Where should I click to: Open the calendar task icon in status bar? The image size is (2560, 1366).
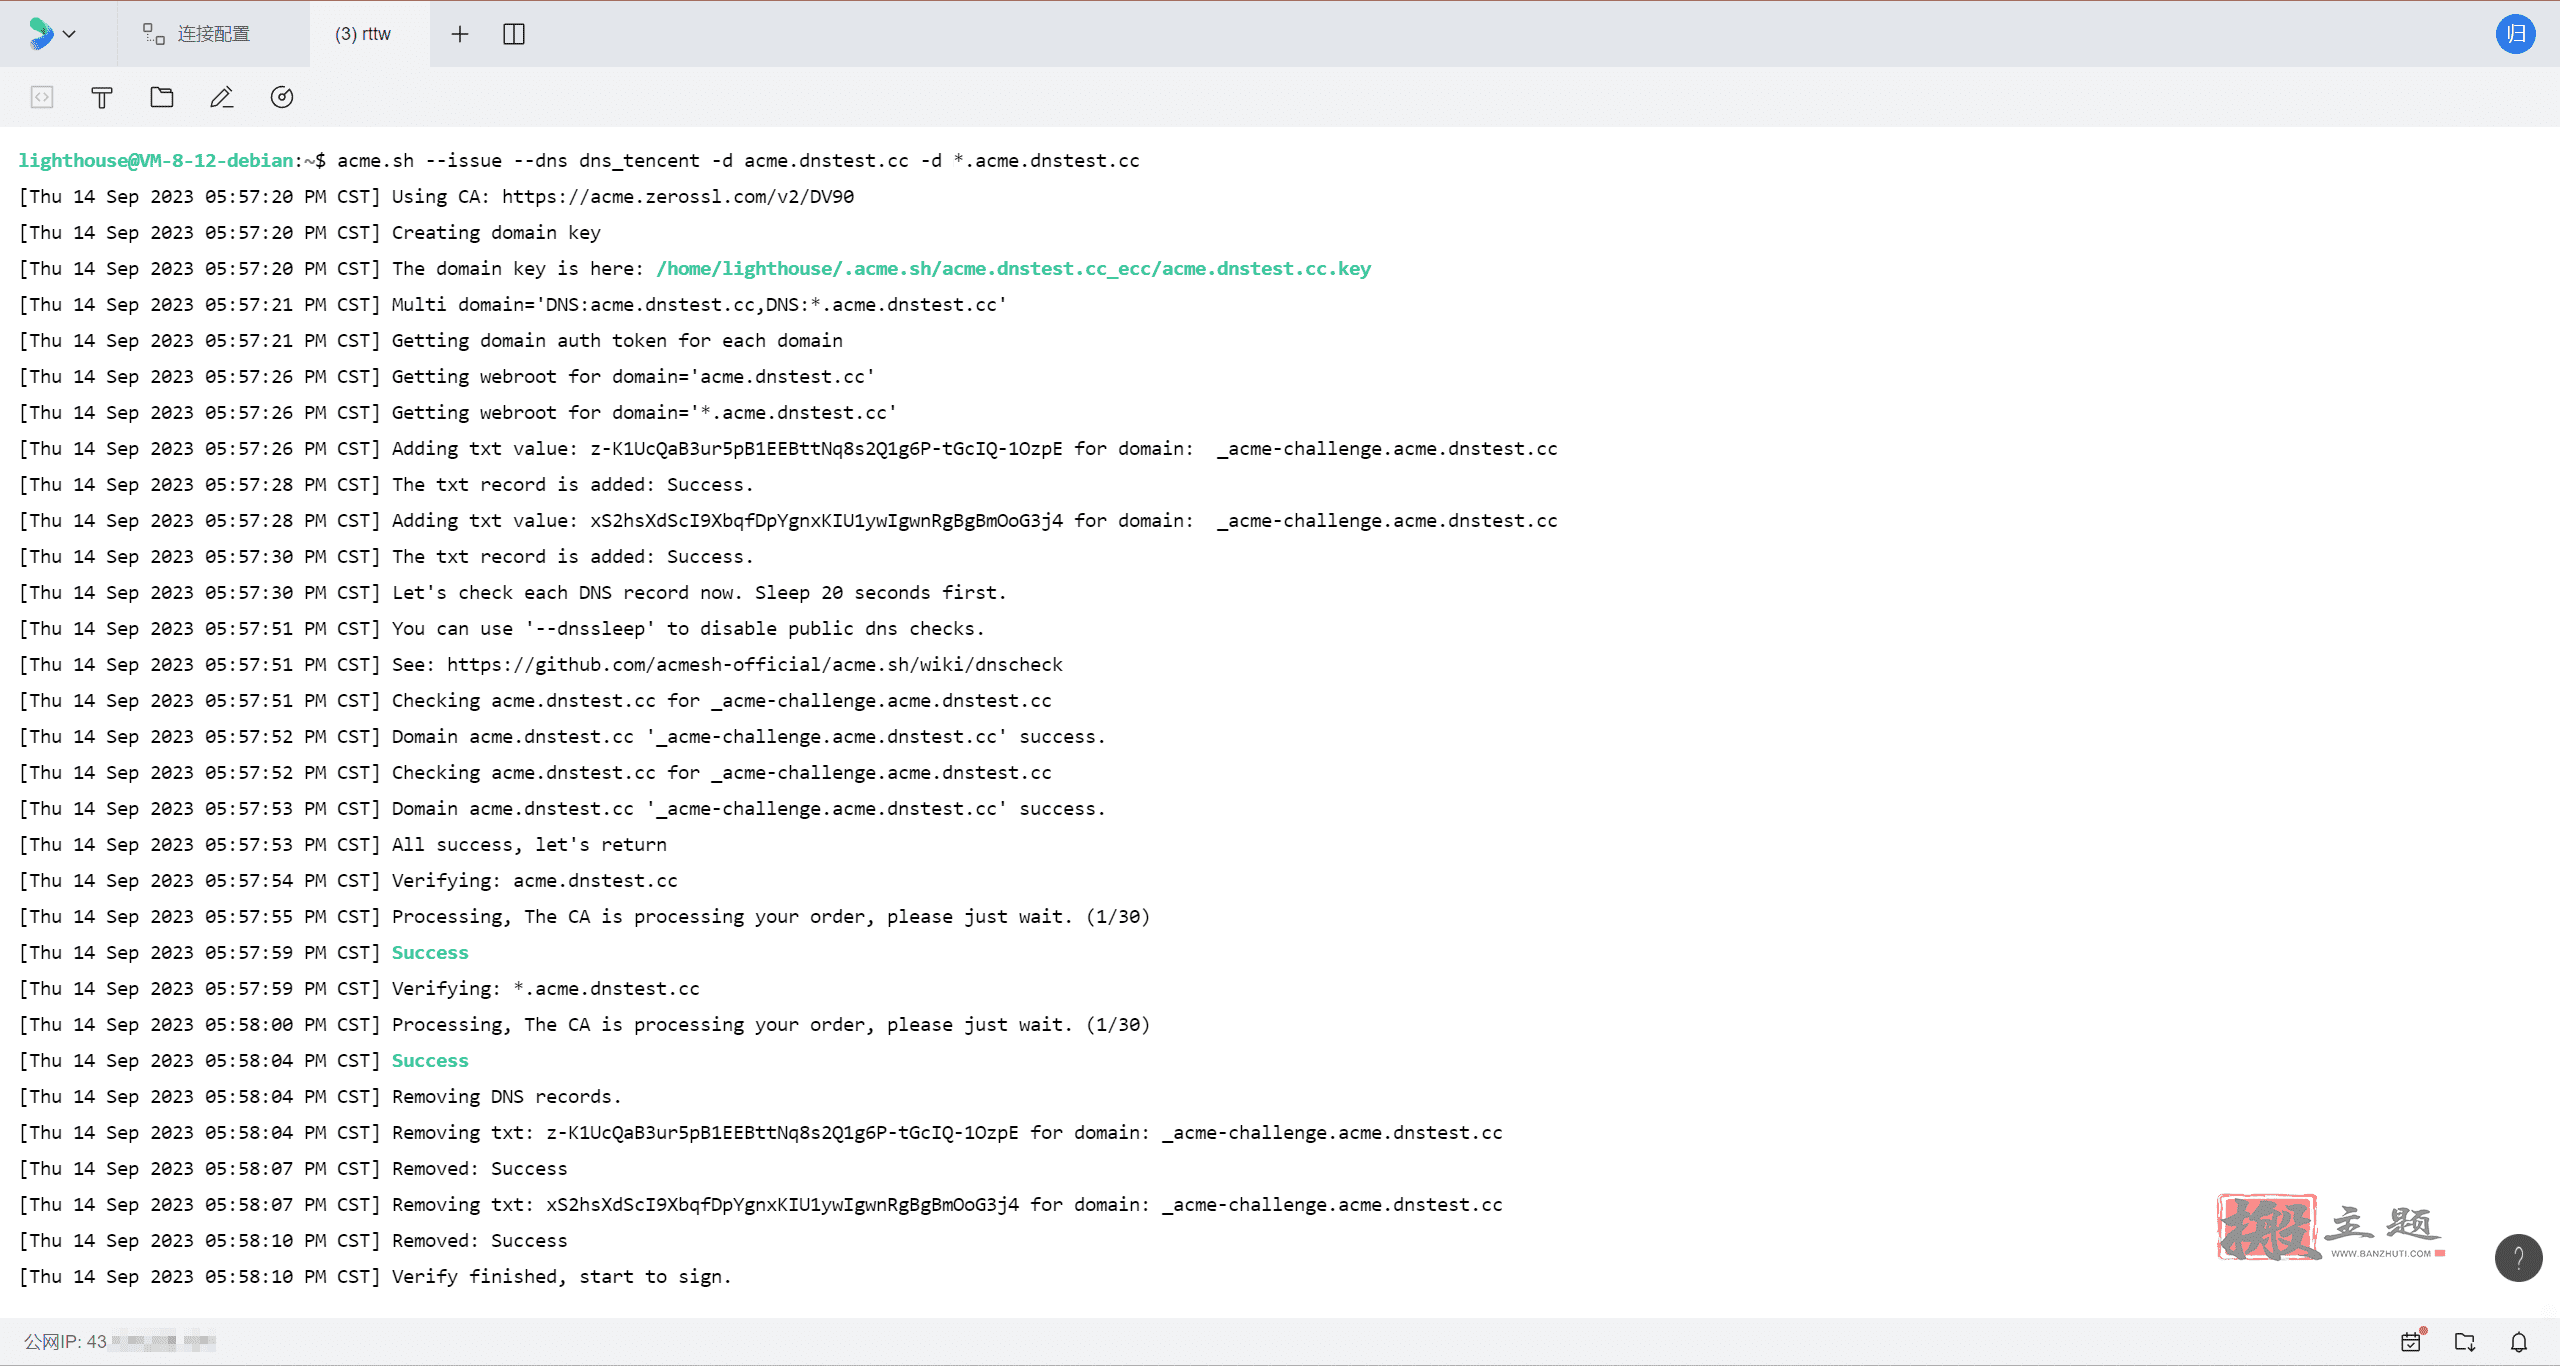tap(2412, 1341)
